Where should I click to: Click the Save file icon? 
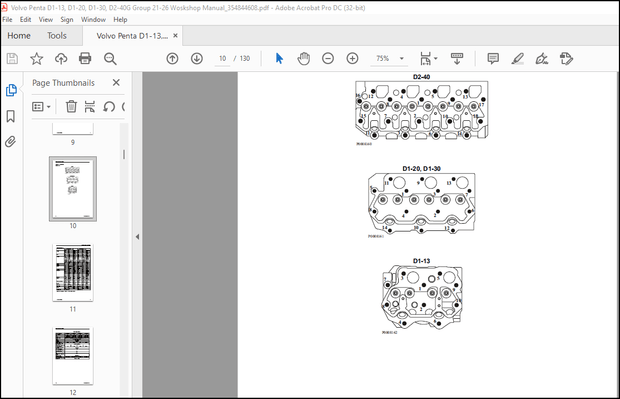tap(12, 59)
